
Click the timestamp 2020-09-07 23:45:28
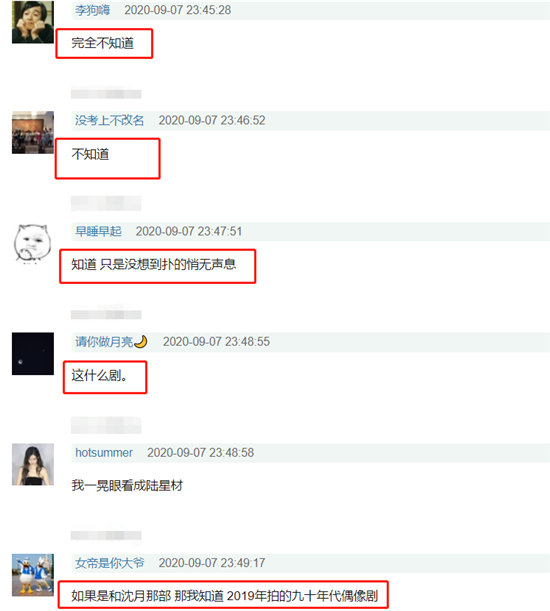pos(178,10)
